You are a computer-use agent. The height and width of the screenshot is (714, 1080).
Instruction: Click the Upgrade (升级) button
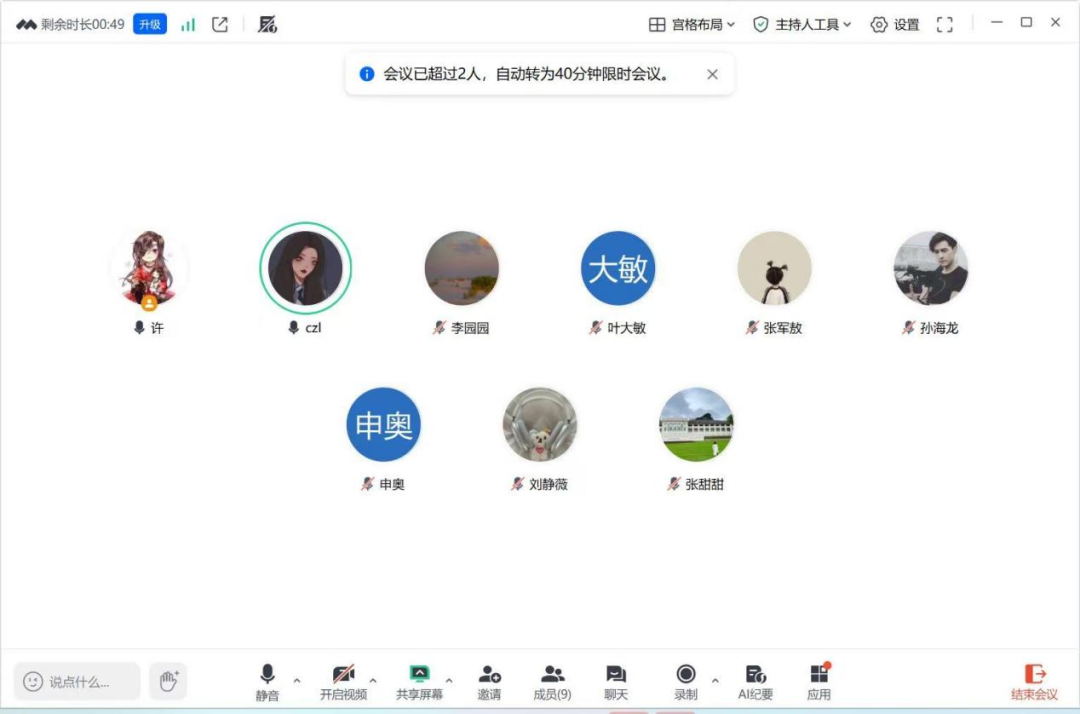(150, 25)
